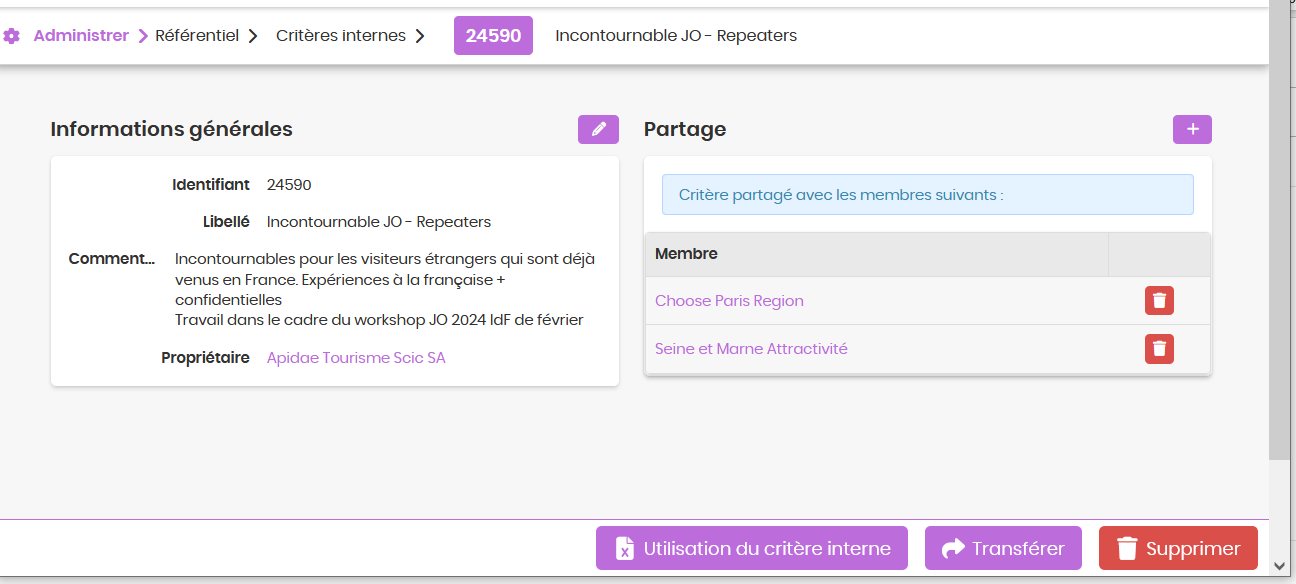Delete Choose Paris Region share via trash icon
This screenshot has height=584, width=1296.
pos(1159,300)
